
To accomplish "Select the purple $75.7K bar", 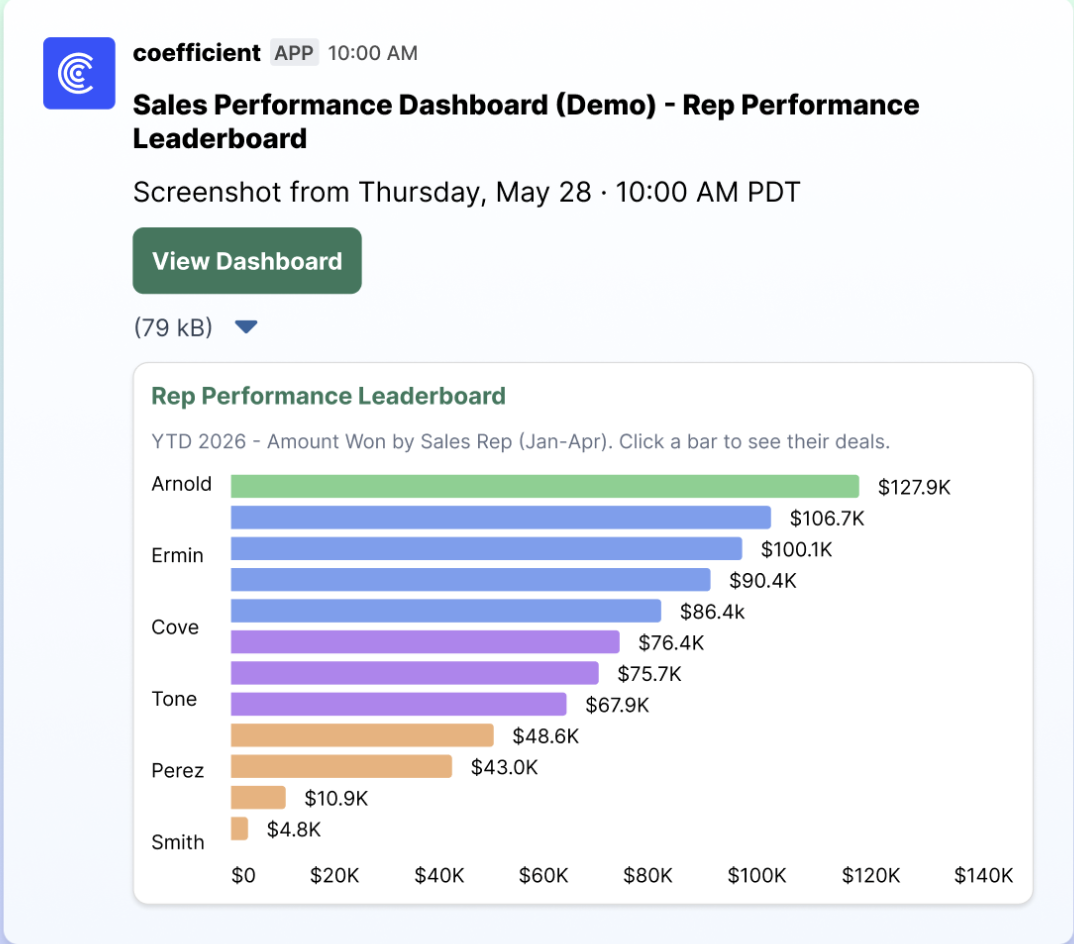I will (x=414, y=673).
